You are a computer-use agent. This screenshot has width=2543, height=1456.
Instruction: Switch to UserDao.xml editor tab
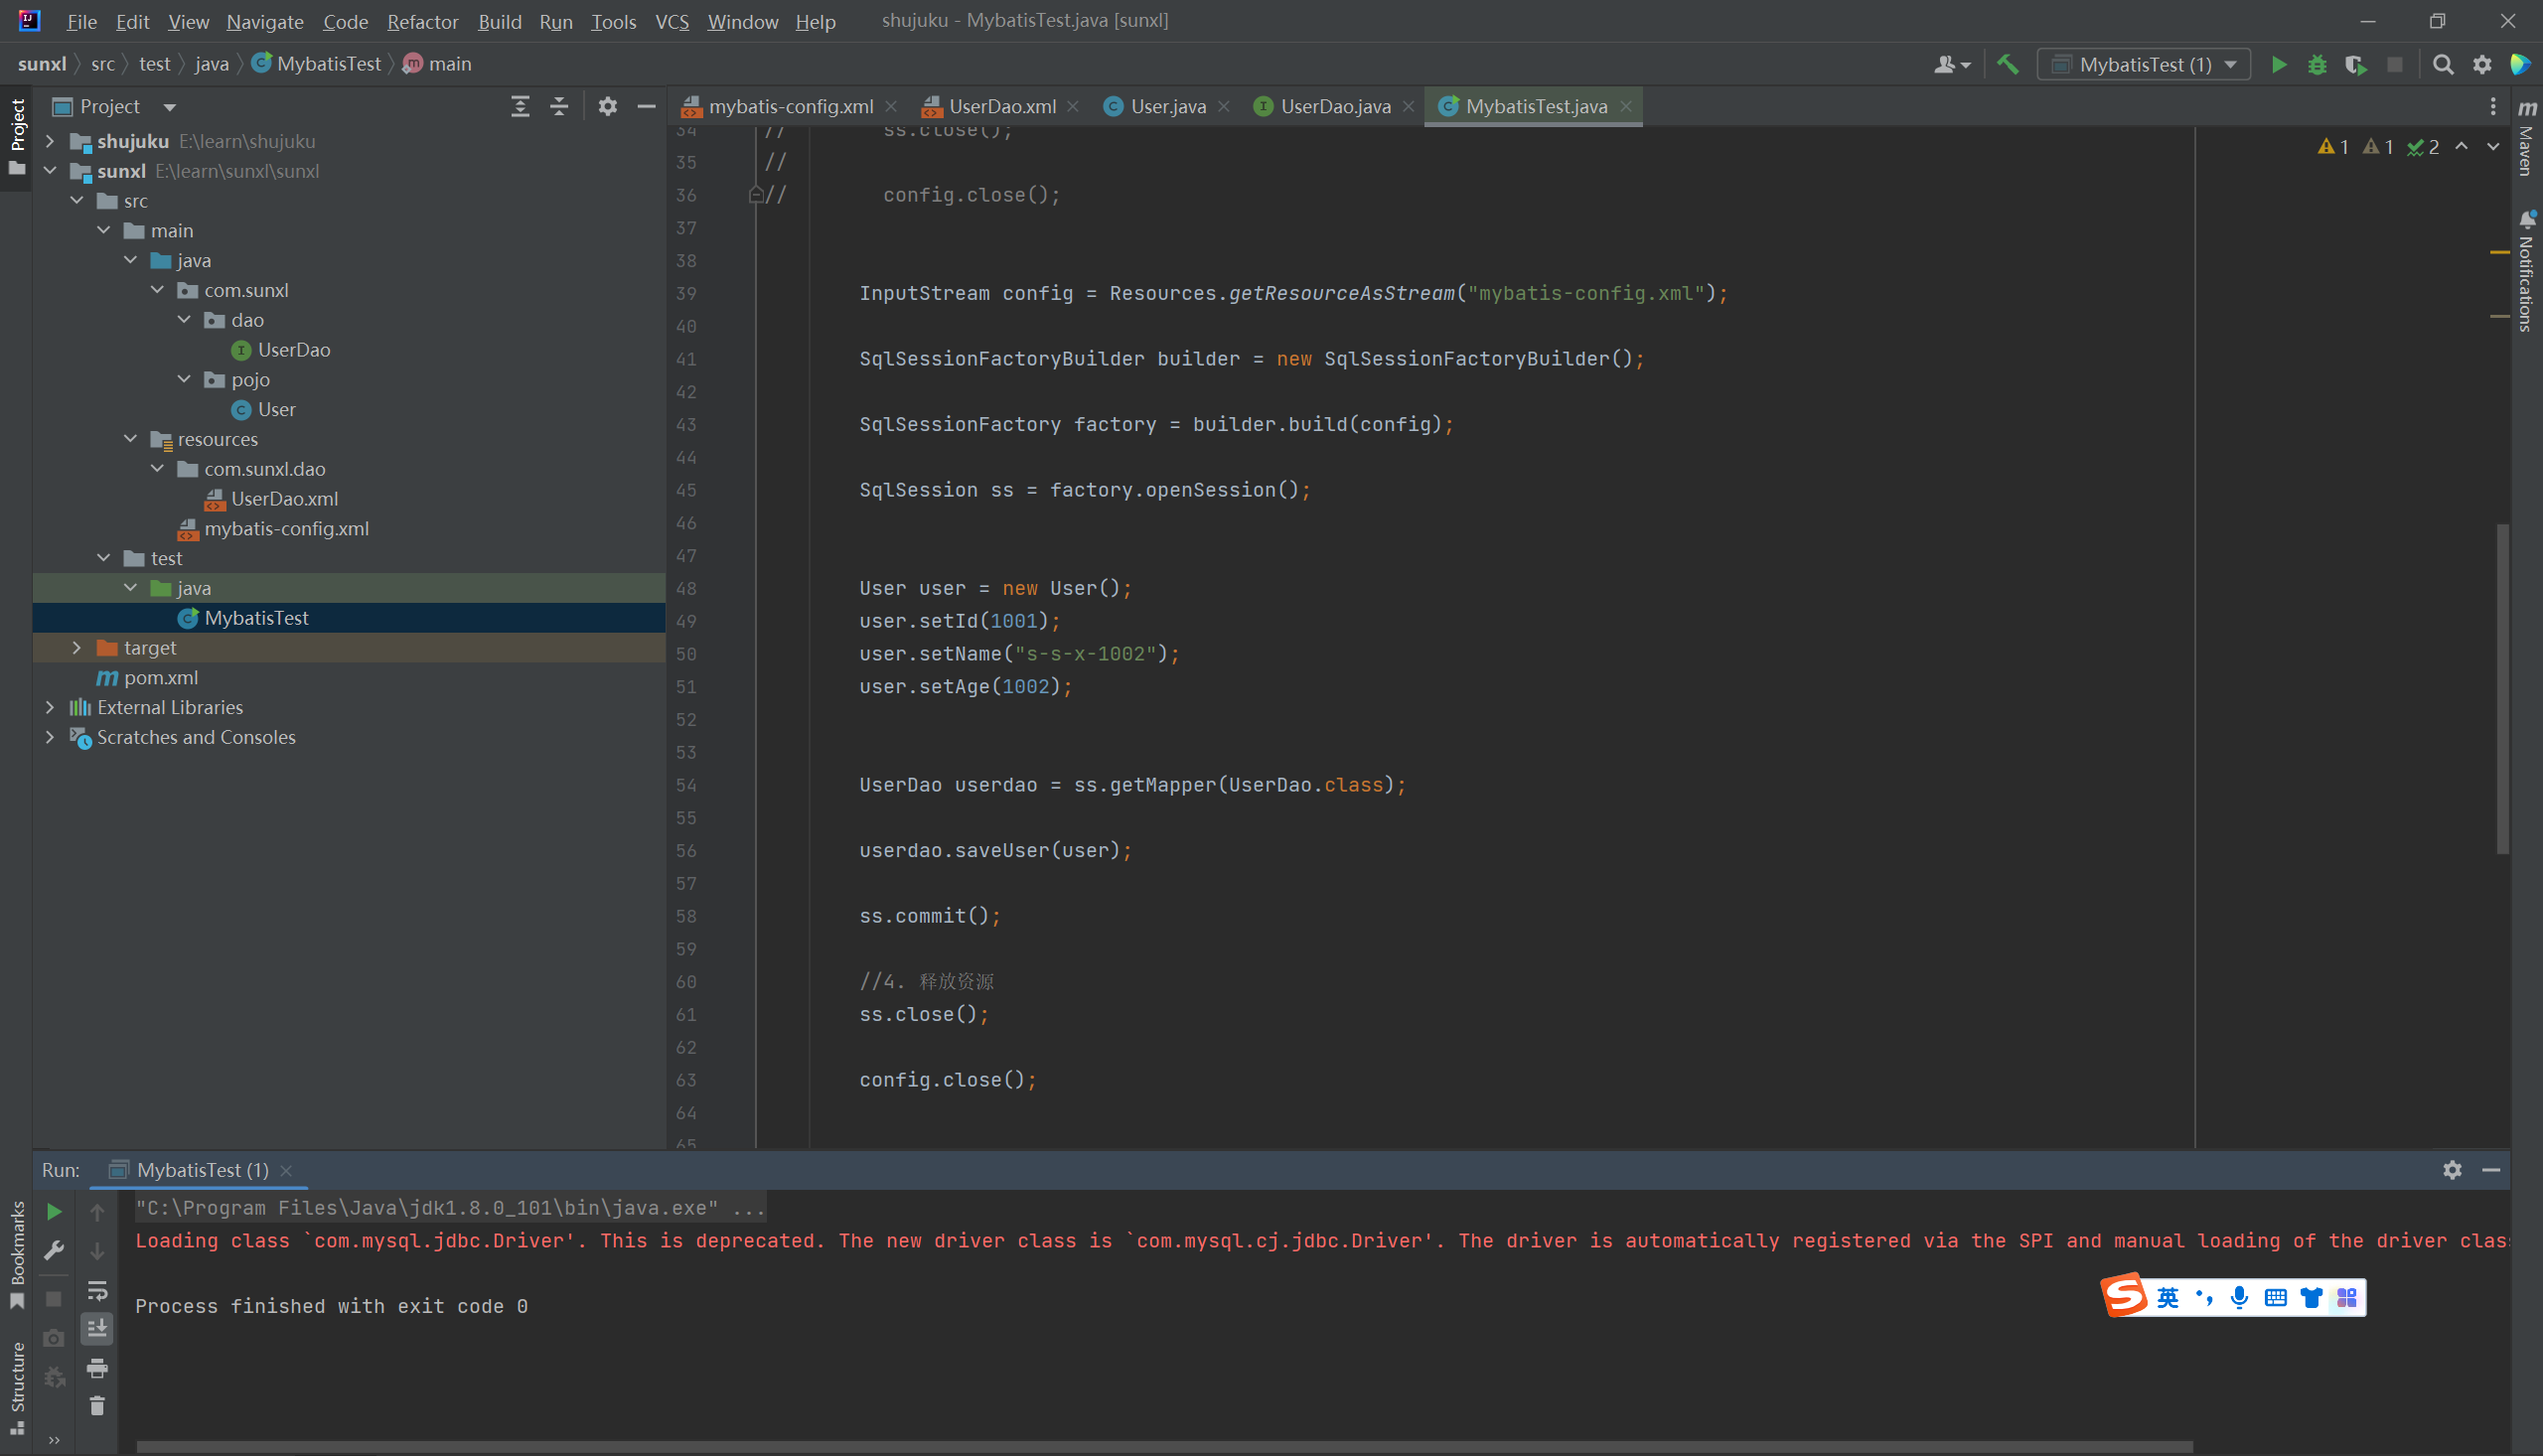[1001, 106]
